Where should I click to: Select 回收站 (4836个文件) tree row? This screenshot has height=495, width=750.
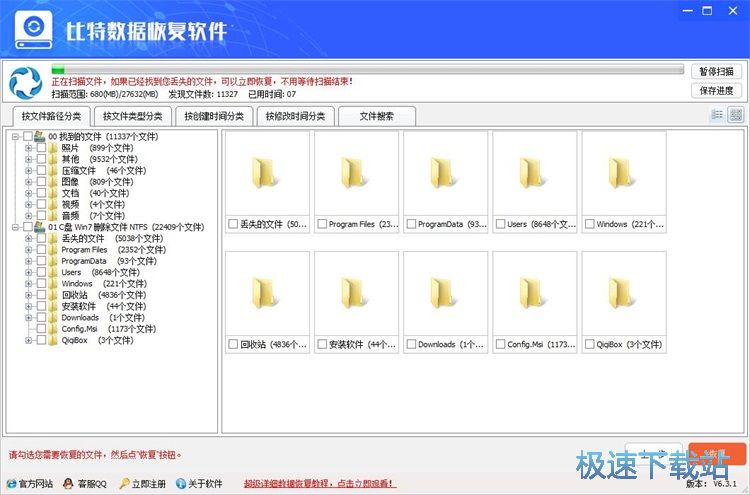104,295
